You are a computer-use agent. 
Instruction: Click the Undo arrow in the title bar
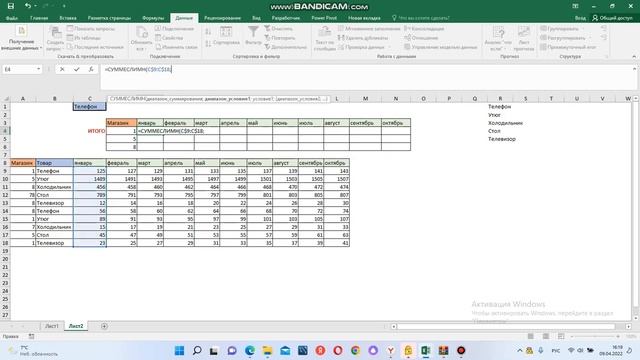(x=27, y=6)
